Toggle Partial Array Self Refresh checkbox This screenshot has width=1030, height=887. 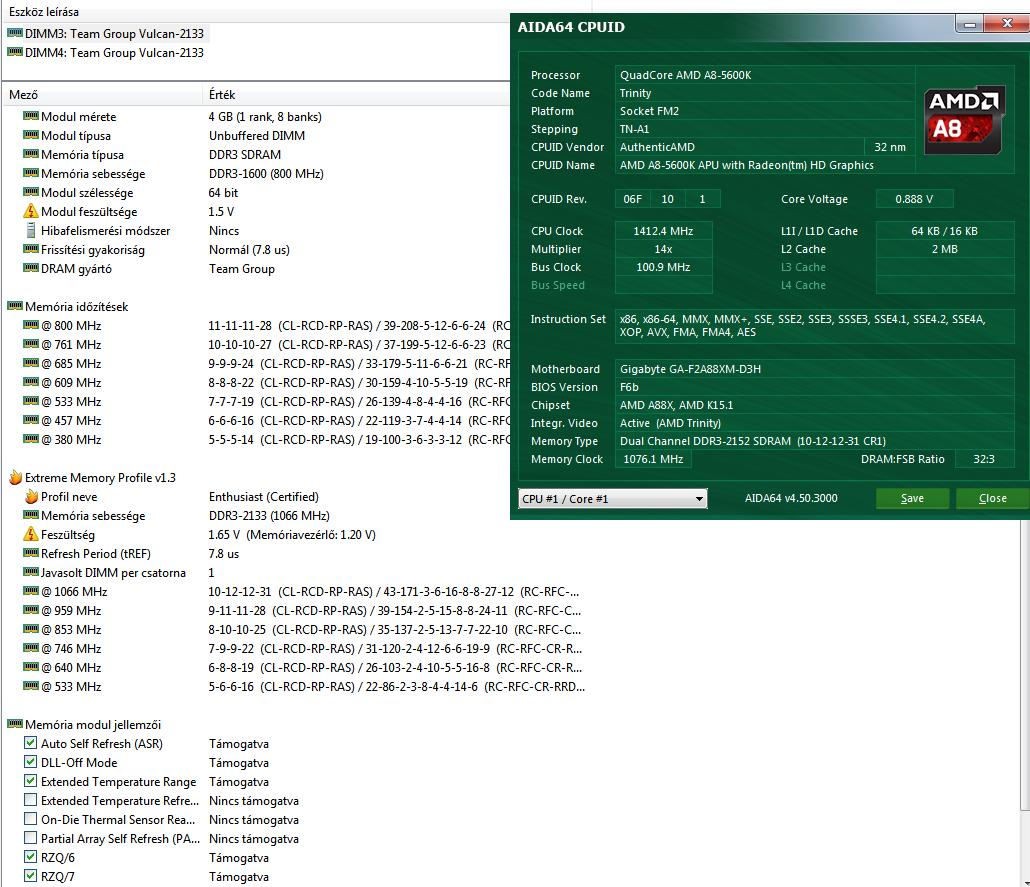[30, 838]
